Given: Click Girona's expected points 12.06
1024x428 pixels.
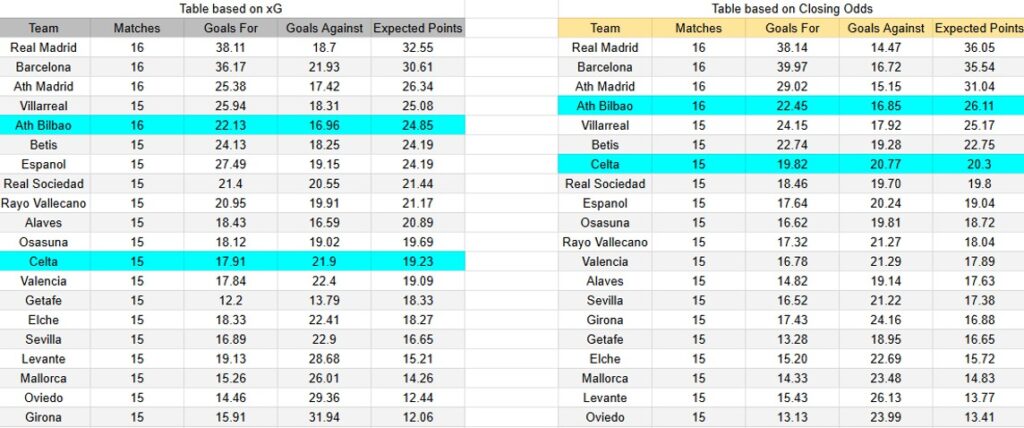Looking at the screenshot, I should tap(418, 417).
